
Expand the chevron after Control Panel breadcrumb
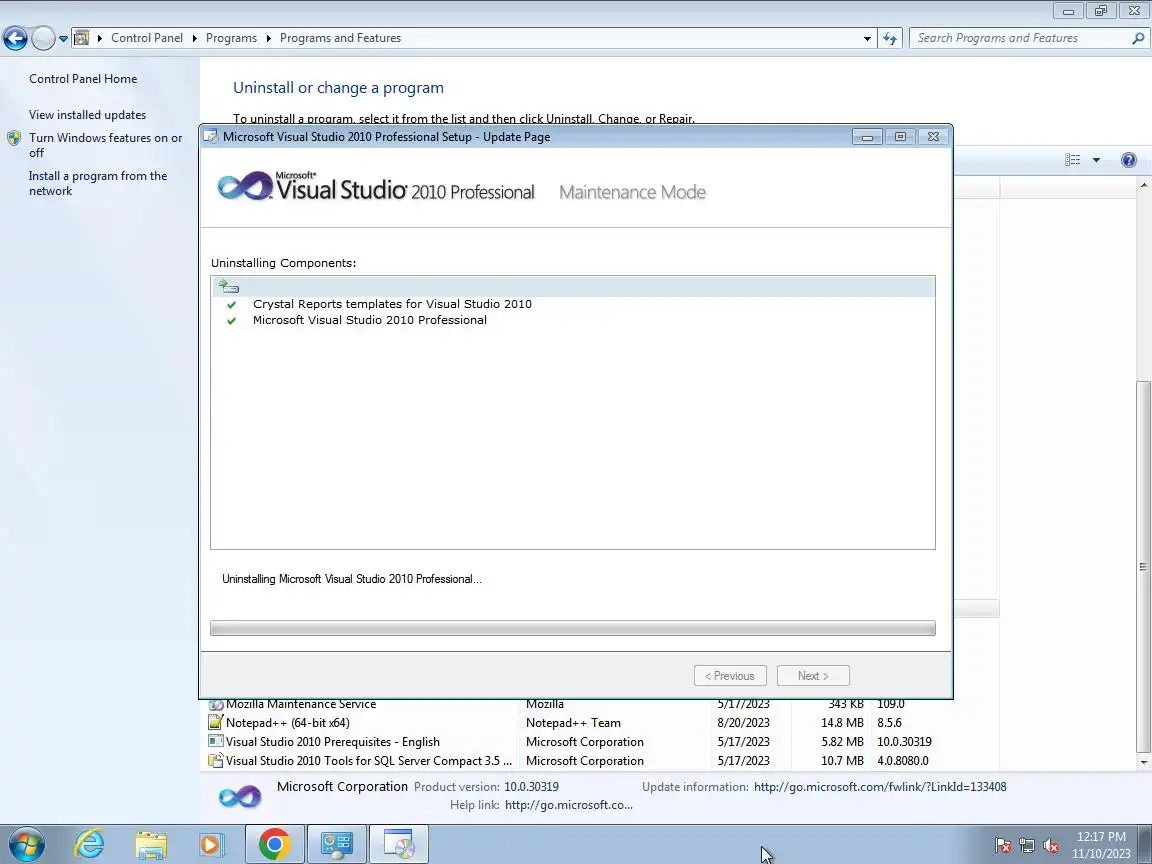pos(195,38)
